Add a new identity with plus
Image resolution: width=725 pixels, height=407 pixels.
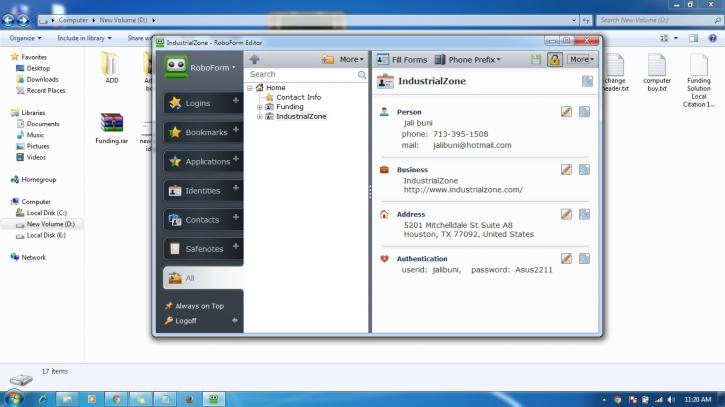(236, 188)
